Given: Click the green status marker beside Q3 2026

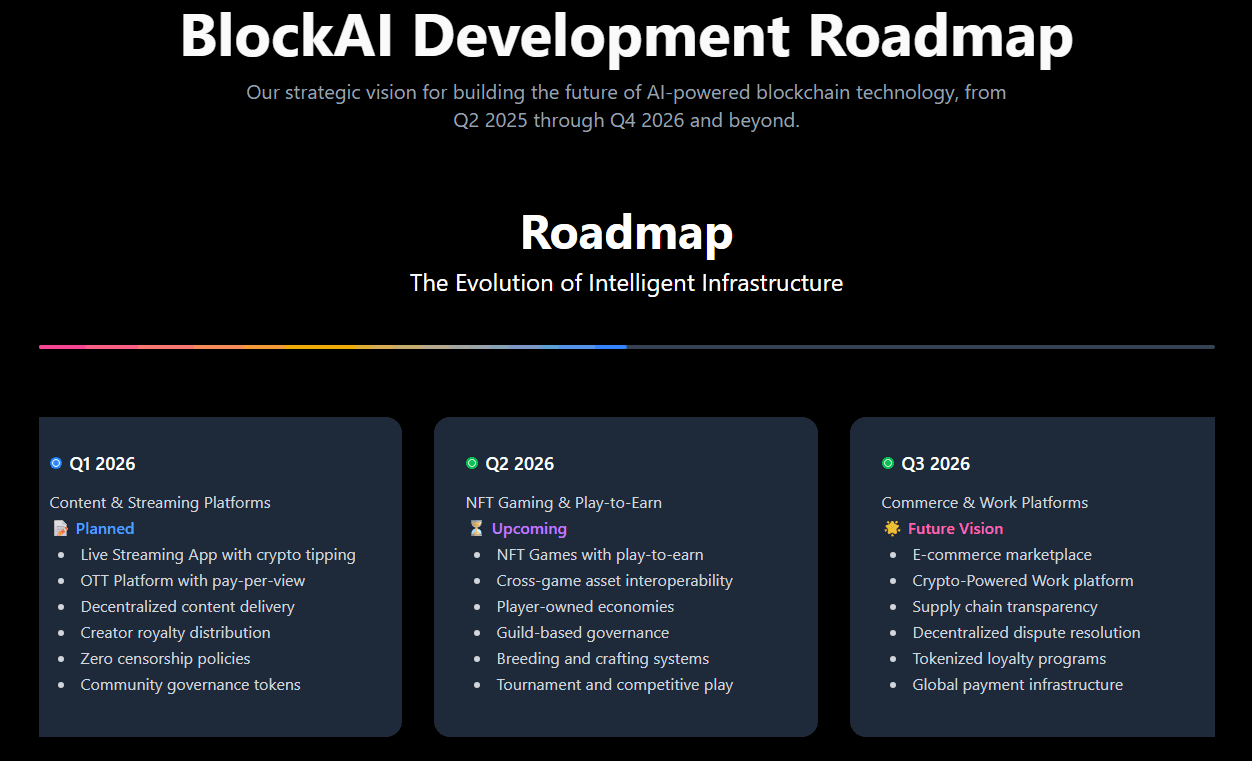Looking at the screenshot, I should coord(887,462).
